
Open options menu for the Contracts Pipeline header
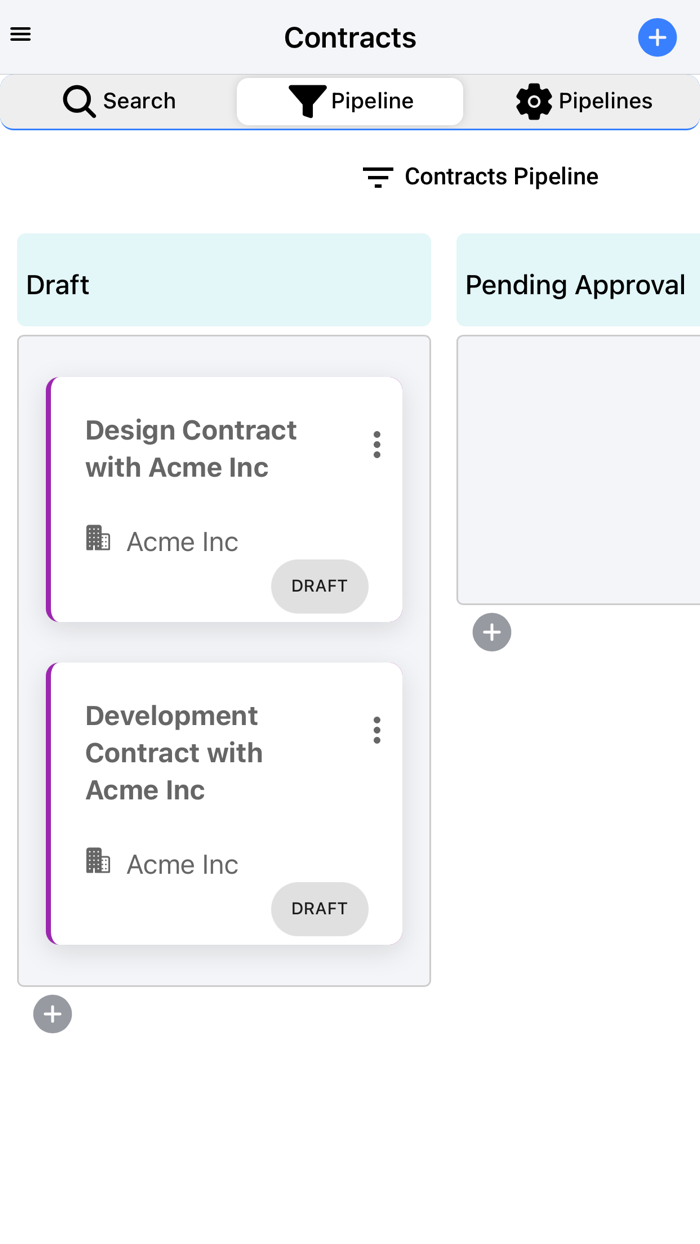tap(377, 176)
